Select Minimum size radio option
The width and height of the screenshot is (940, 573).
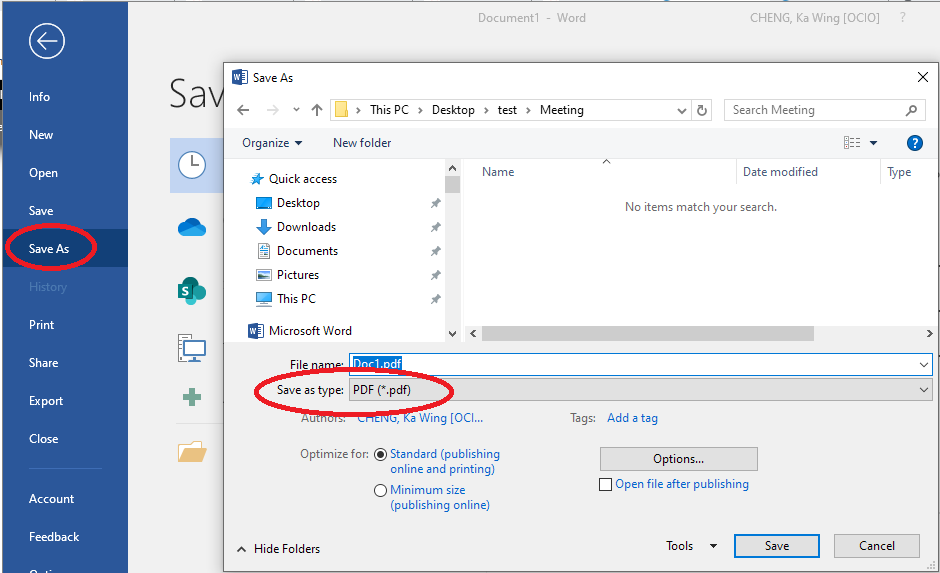380,490
